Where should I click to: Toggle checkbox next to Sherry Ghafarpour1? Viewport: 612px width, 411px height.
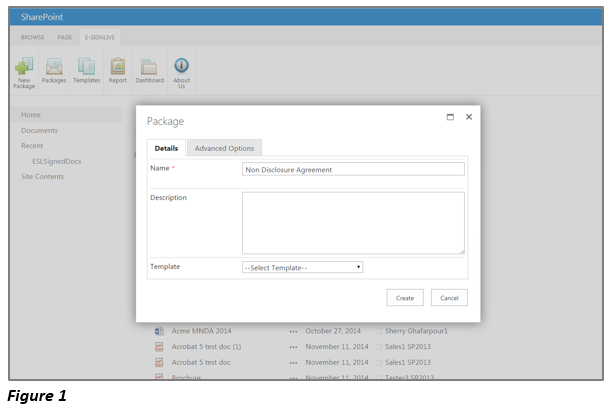pos(379,331)
